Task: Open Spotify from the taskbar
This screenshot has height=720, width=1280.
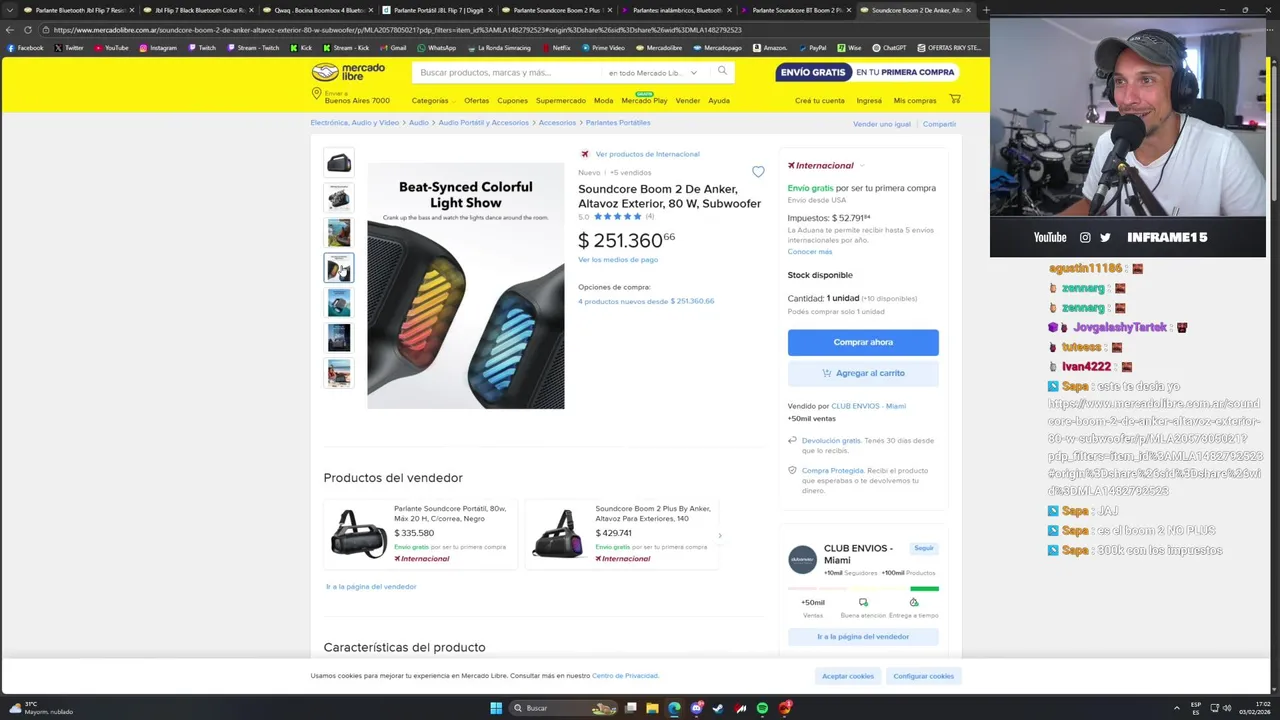Action: pos(762,708)
